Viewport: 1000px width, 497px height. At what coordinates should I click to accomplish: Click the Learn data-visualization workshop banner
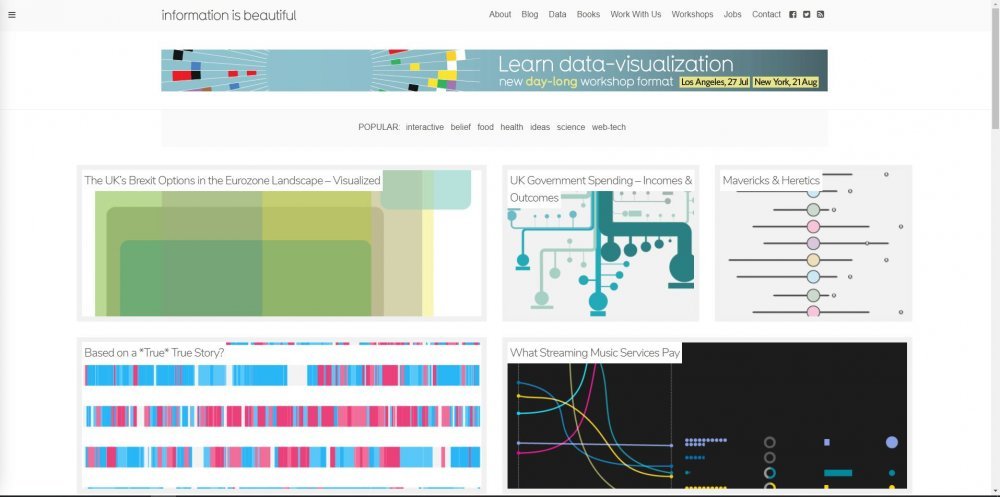click(494, 70)
